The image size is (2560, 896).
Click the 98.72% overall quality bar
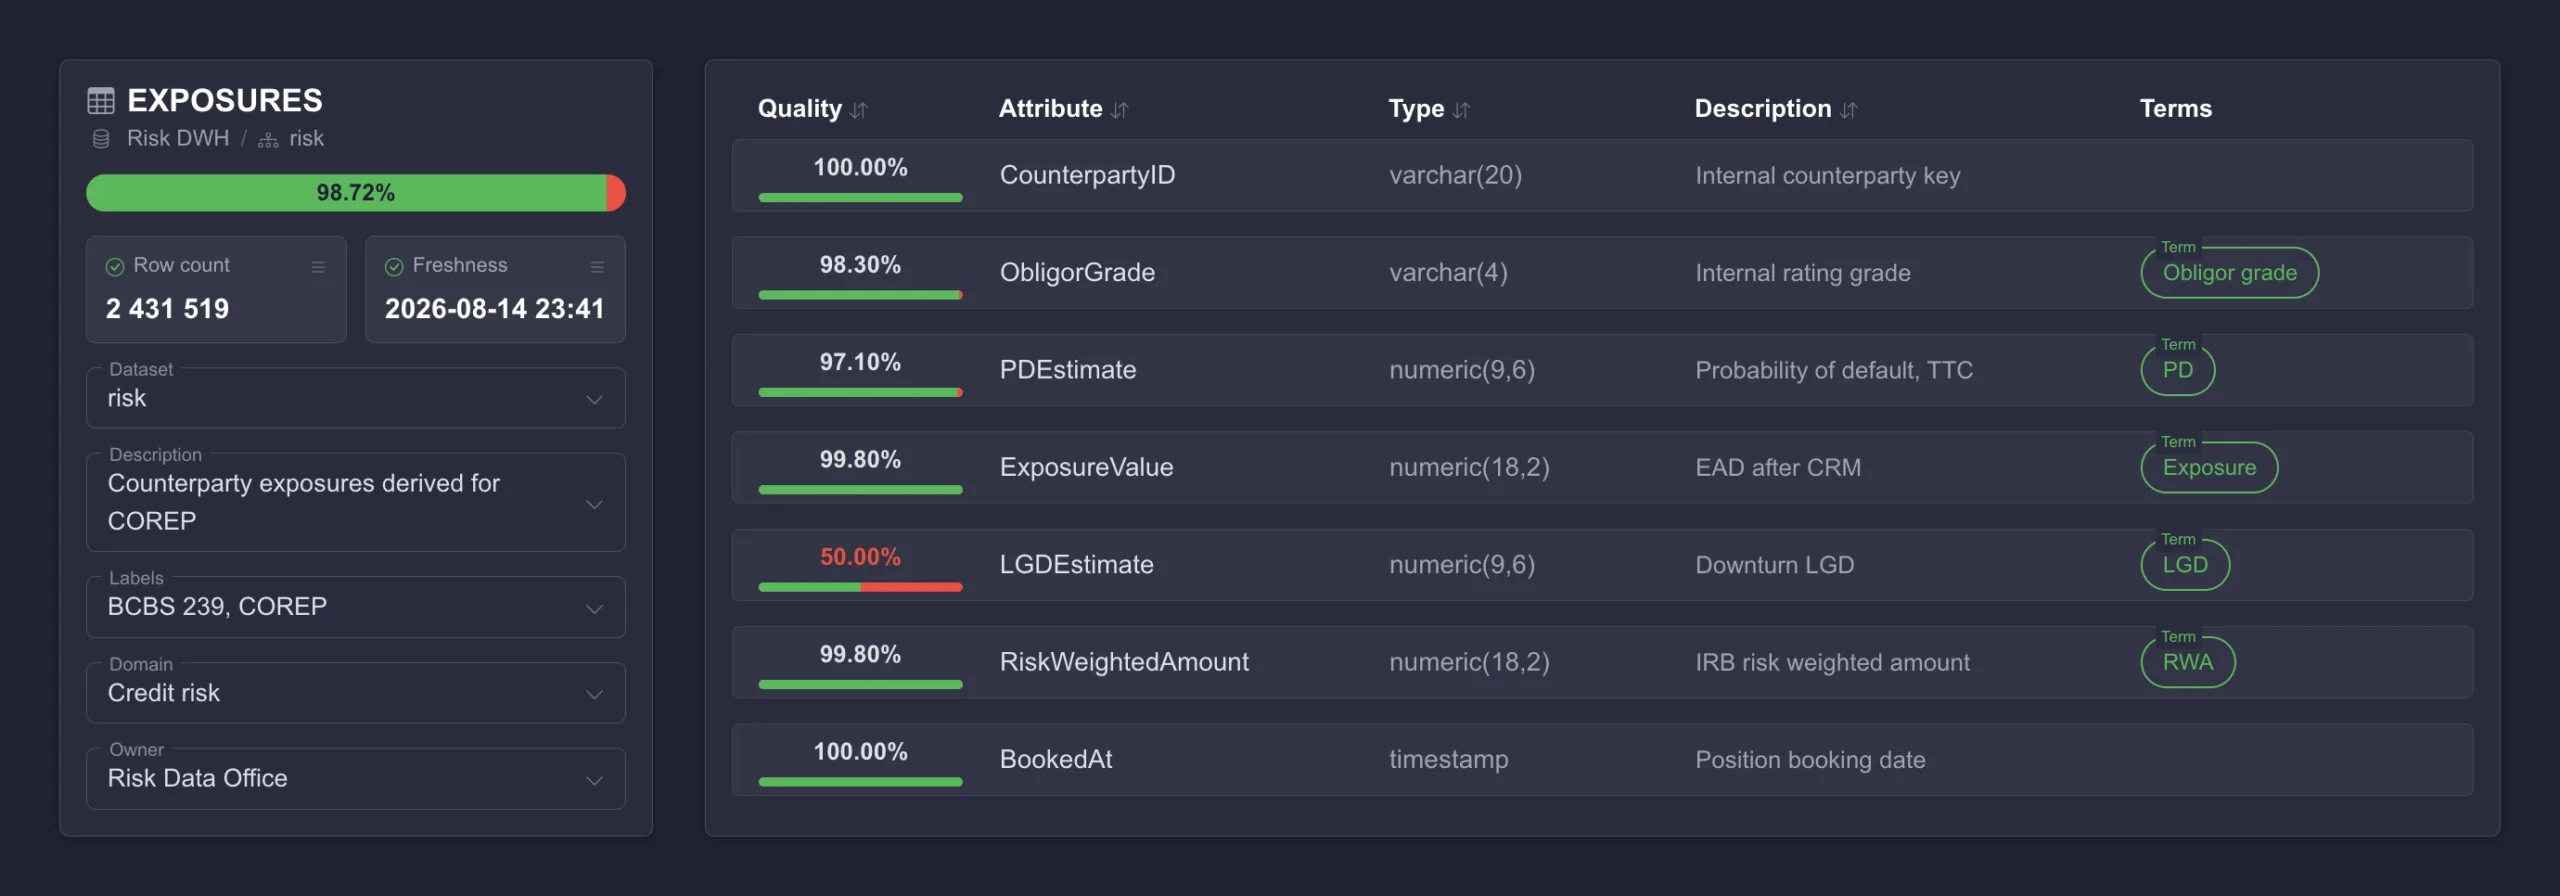click(x=356, y=193)
